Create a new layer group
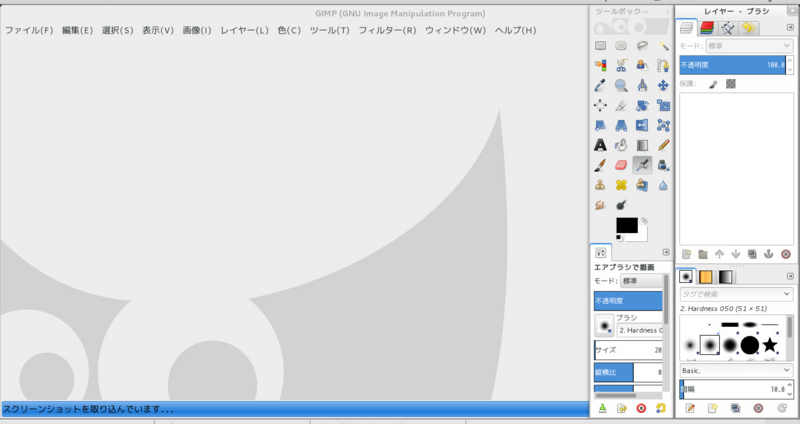Image resolution: width=800 pixels, height=424 pixels. pyautogui.click(x=703, y=254)
